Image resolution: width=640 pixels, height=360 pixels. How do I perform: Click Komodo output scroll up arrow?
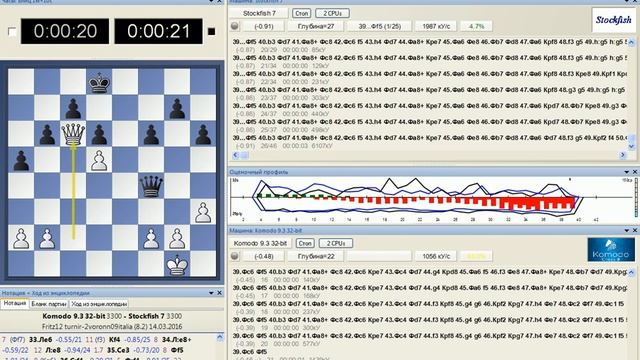point(631,272)
